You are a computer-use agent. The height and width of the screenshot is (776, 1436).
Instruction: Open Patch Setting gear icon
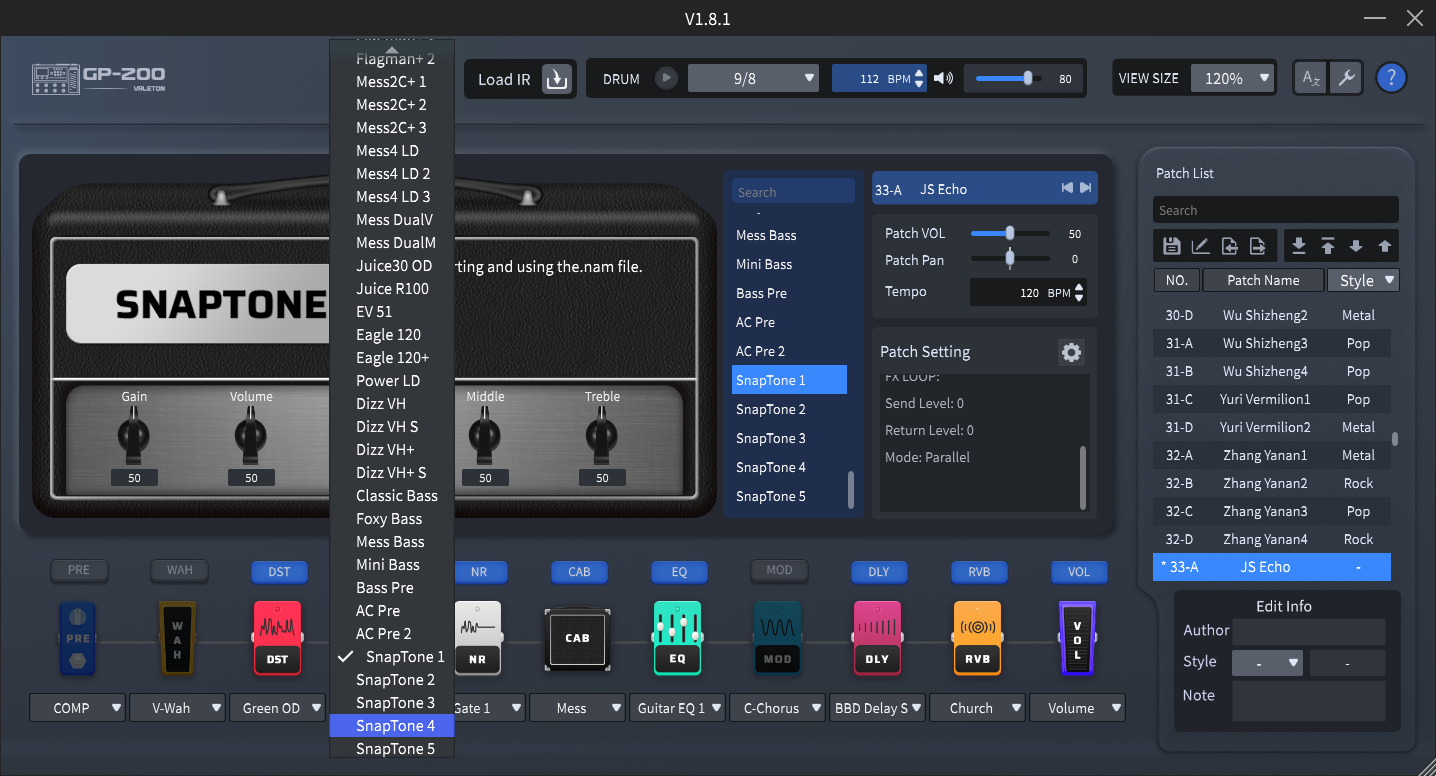click(1071, 352)
